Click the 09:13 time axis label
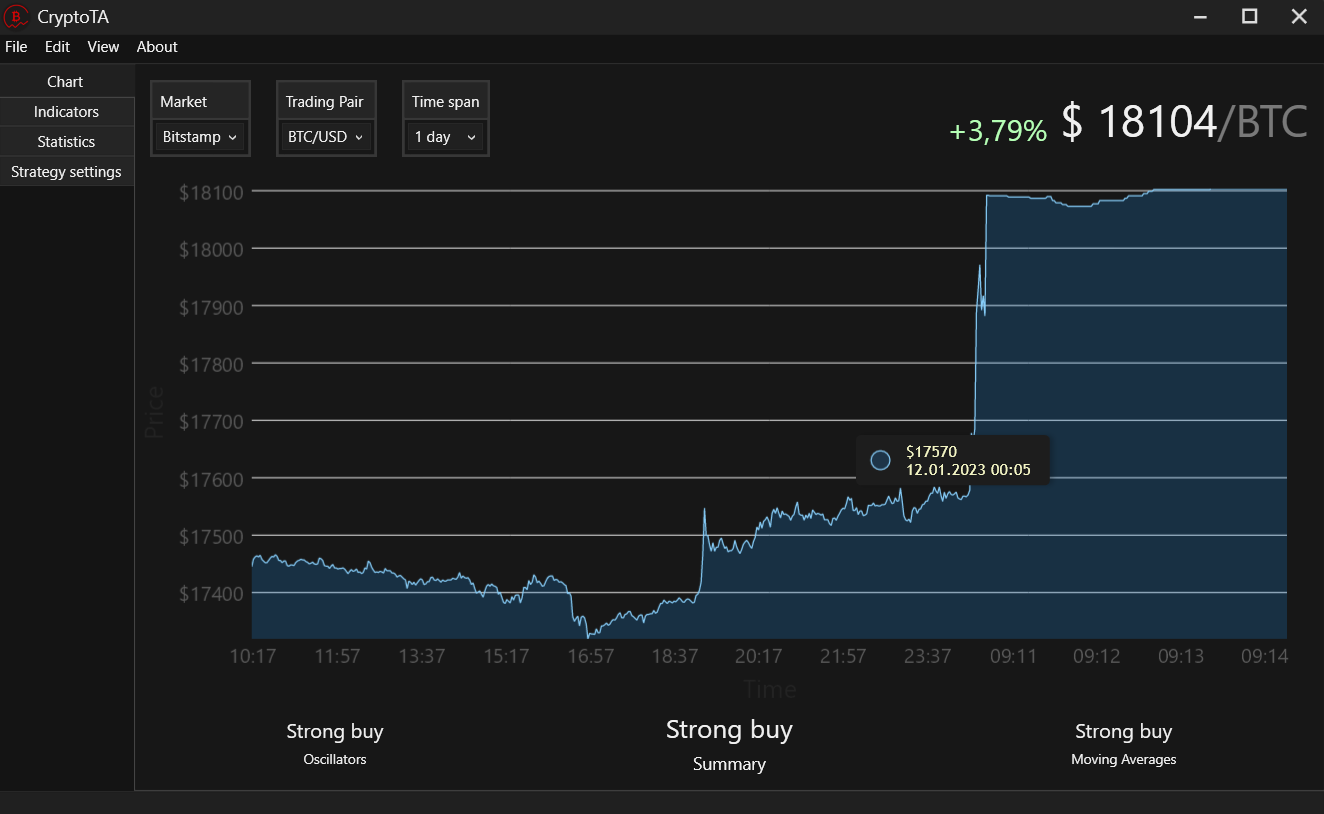This screenshot has height=814, width=1324. 1181,656
